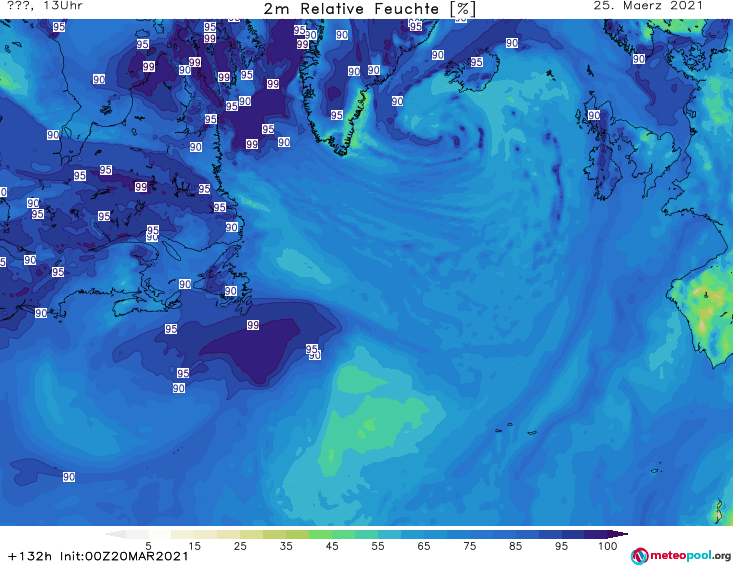Click the meteopool.org logo
This screenshot has width=733, height=566.
point(681,556)
